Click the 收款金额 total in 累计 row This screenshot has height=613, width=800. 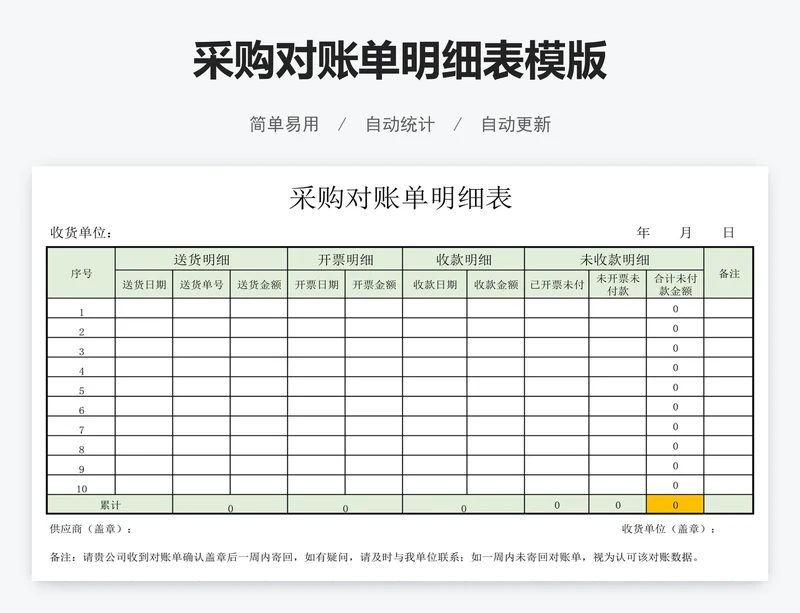pos(464,505)
